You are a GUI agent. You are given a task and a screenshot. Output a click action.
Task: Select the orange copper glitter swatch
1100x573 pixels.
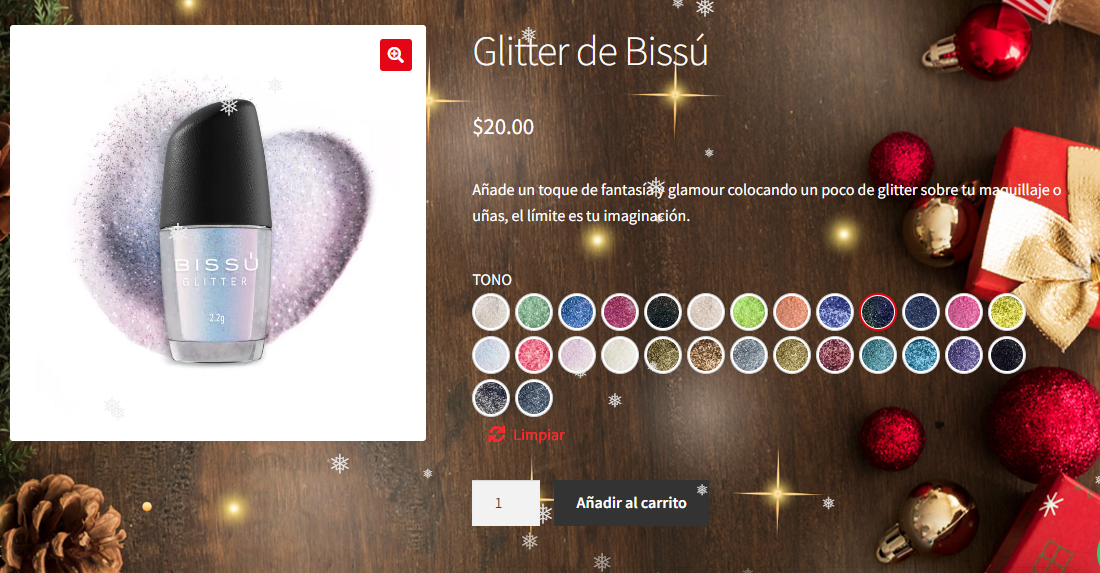point(792,312)
